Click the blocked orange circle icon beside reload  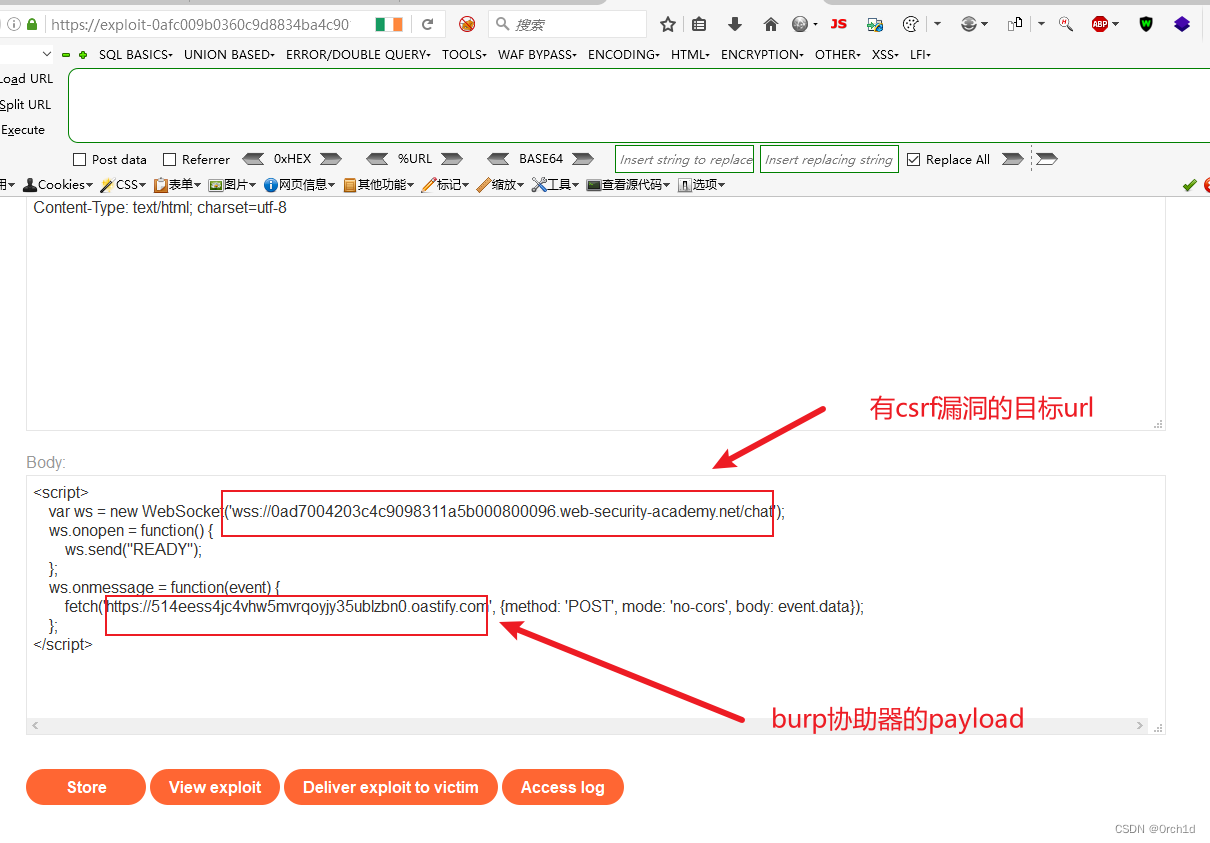point(467,24)
